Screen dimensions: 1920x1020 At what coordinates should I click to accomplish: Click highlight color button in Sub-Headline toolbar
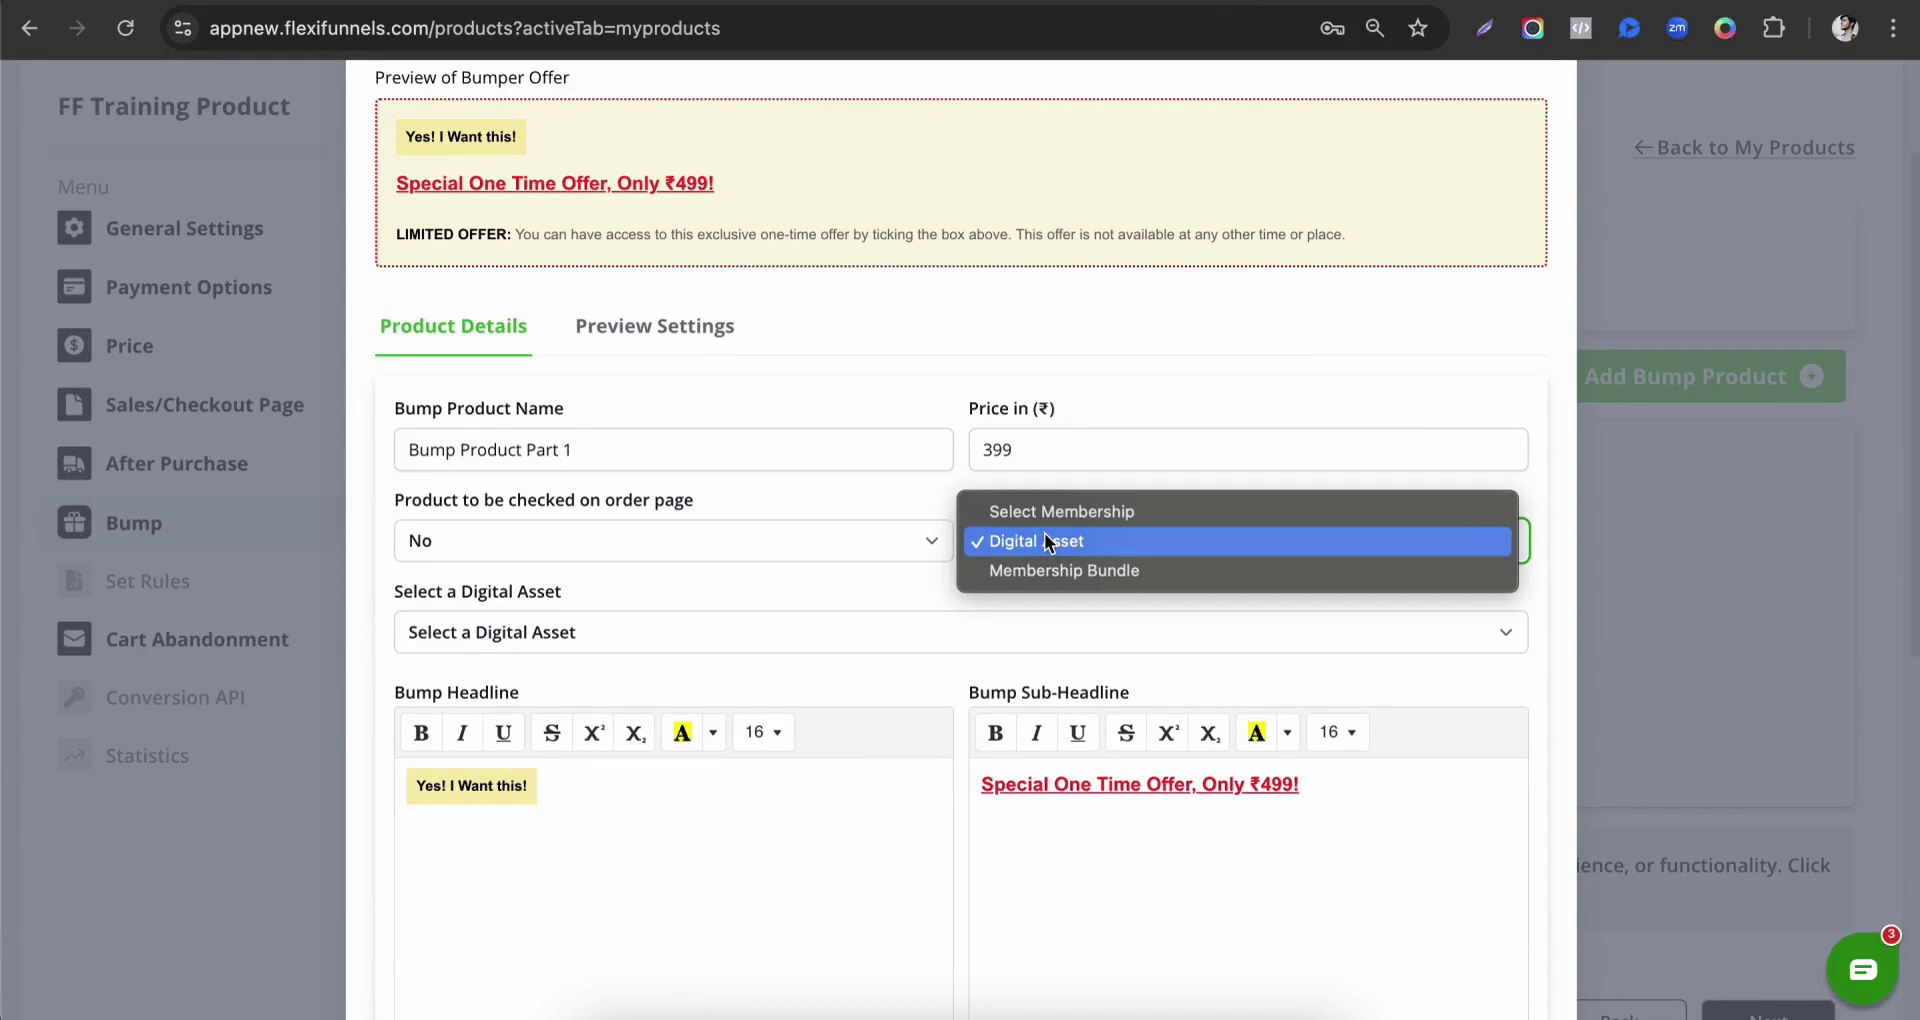point(1256,733)
